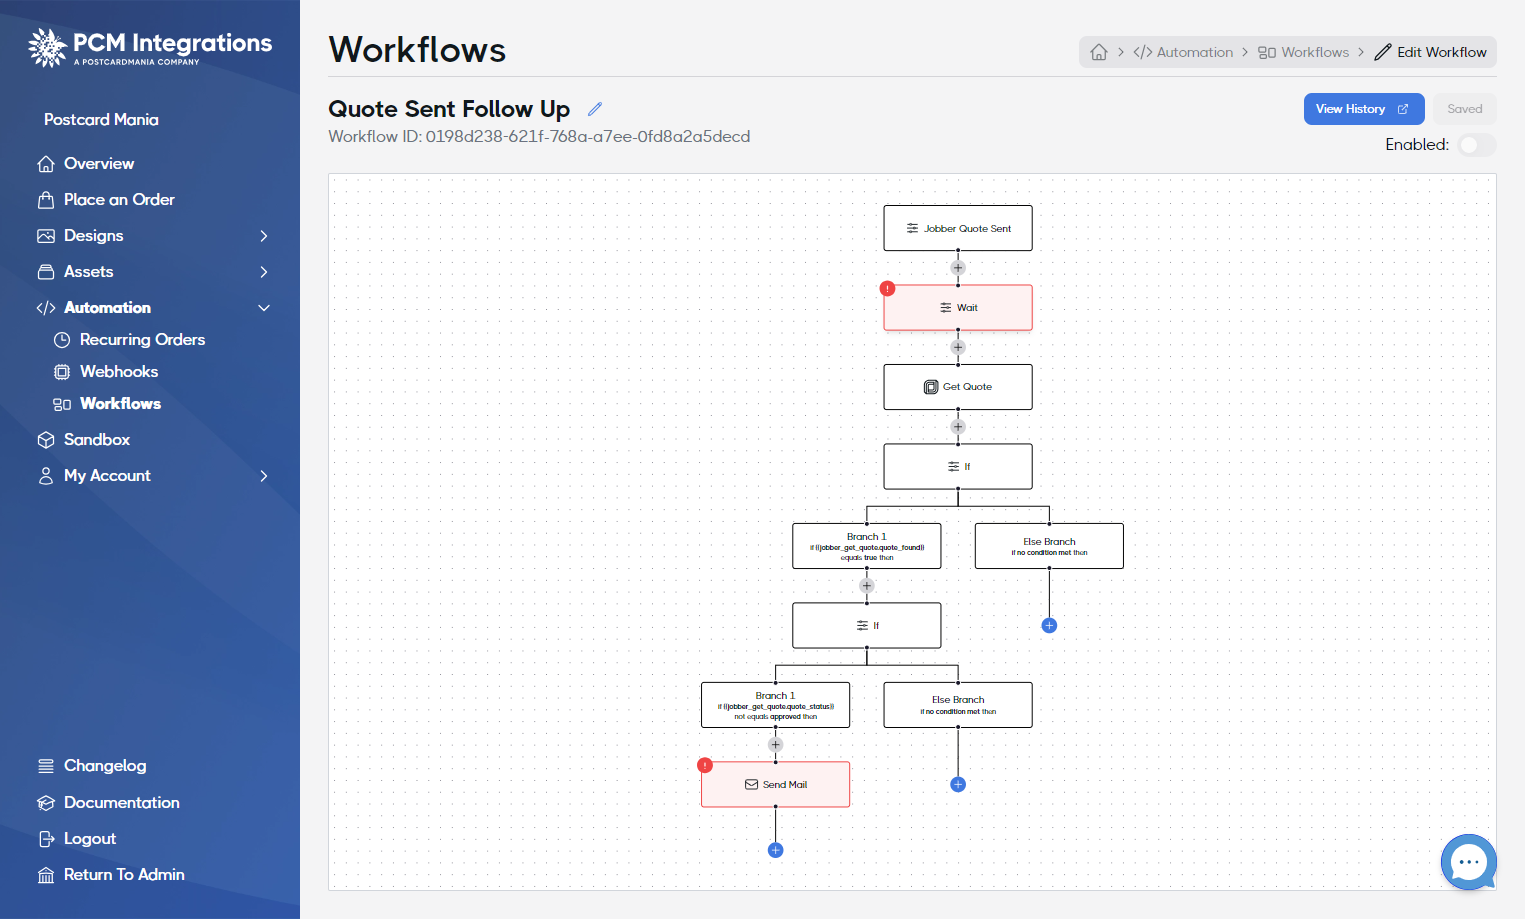Expand the Assets menu chevron
Viewport: 1525px width, 919px height.
click(x=264, y=272)
